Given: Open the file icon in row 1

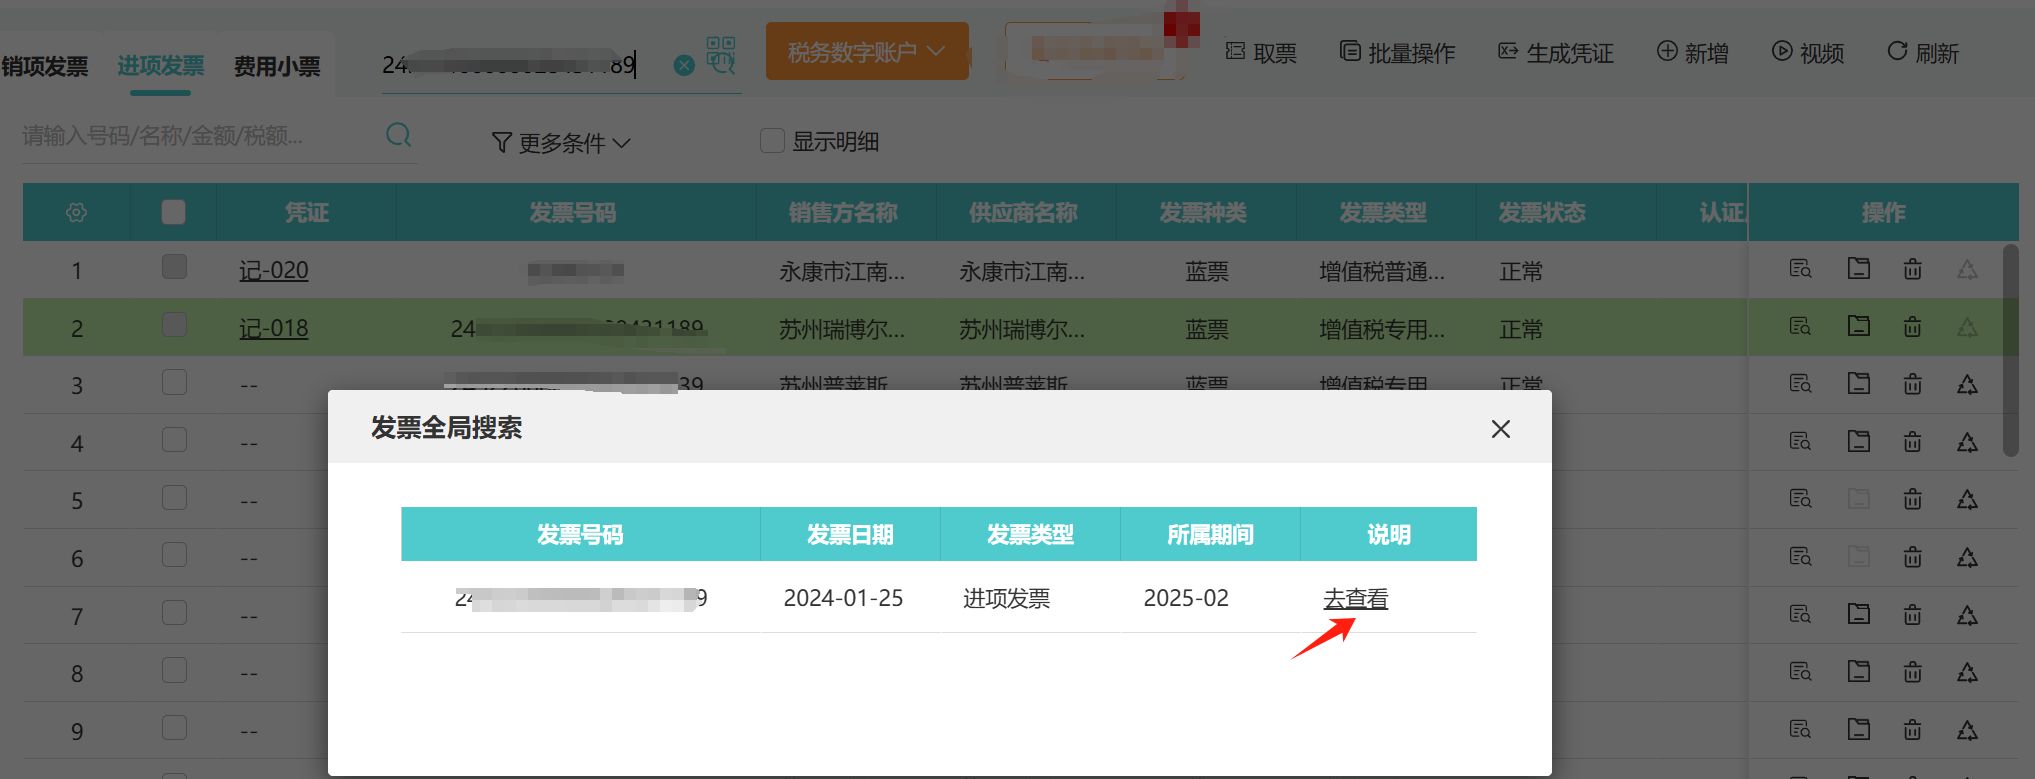Looking at the screenshot, I should coord(1858,268).
